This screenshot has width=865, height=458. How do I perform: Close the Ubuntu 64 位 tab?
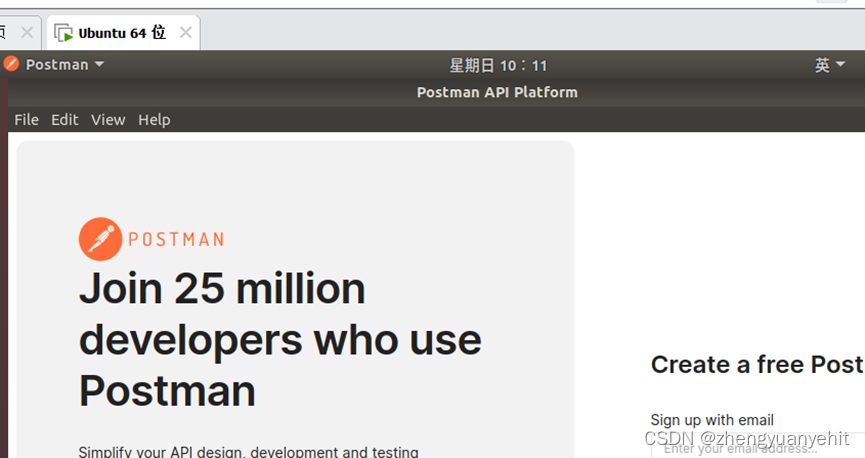point(186,33)
